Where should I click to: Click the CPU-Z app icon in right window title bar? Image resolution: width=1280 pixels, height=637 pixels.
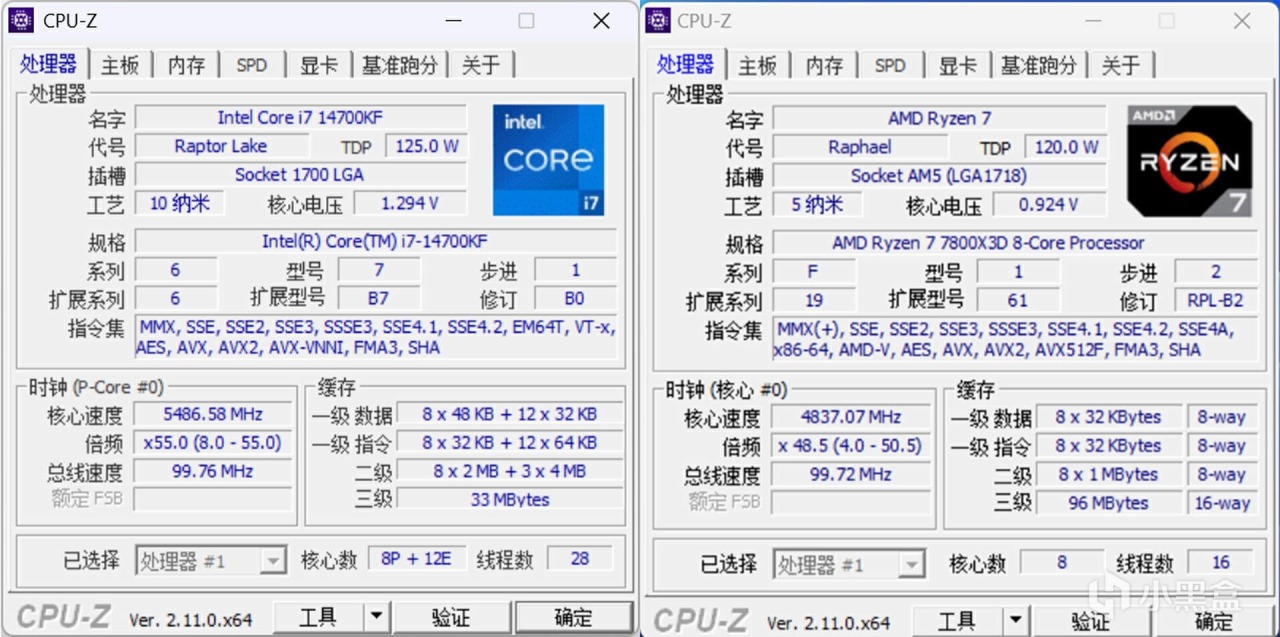(x=658, y=20)
